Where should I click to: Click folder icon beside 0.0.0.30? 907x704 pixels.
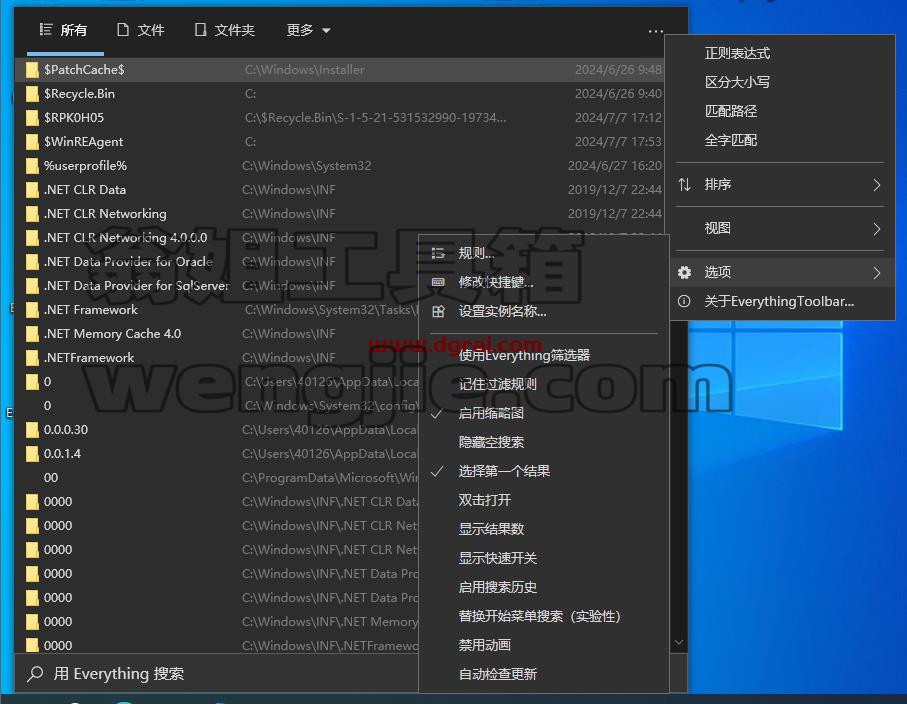[32, 430]
